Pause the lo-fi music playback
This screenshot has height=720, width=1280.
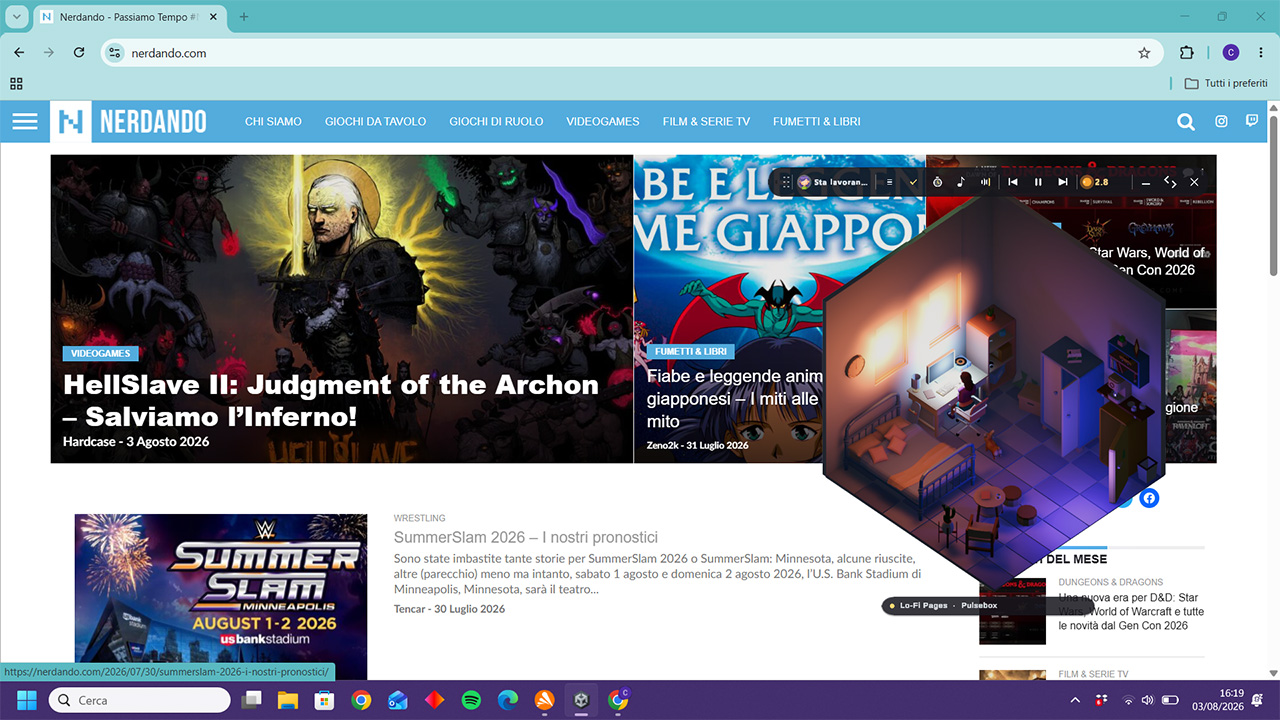pos(1038,182)
